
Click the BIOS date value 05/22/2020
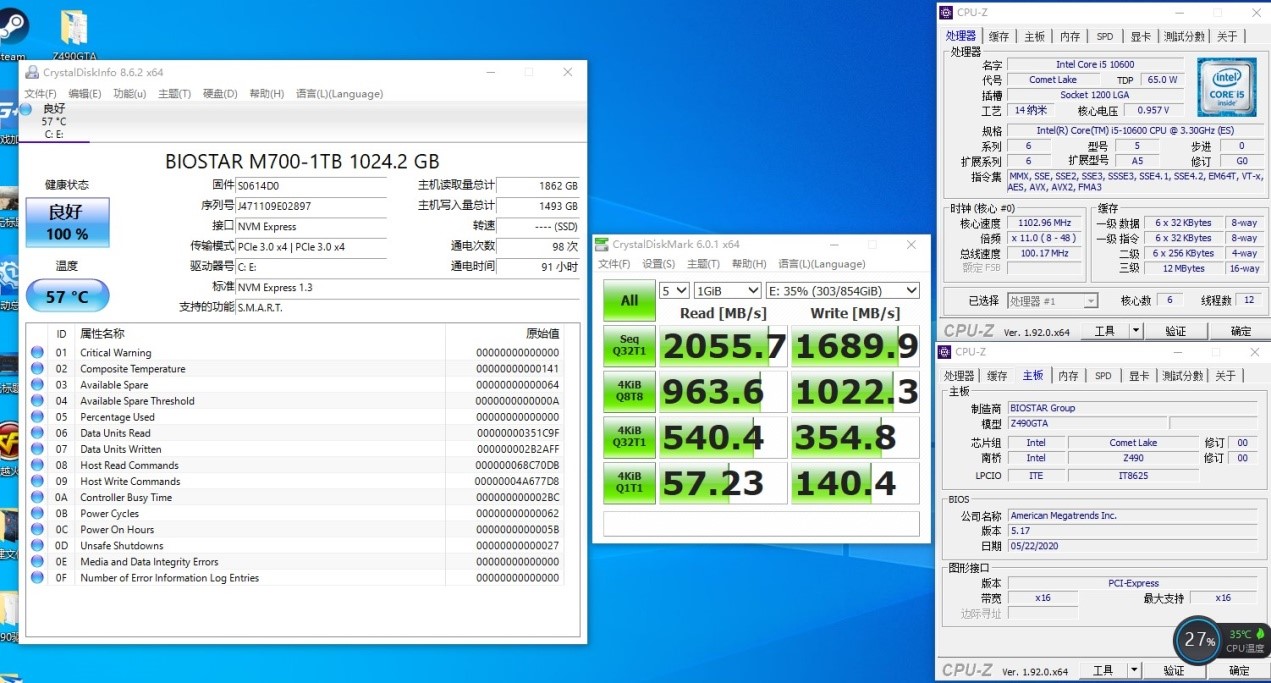(x=1132, y=546)
